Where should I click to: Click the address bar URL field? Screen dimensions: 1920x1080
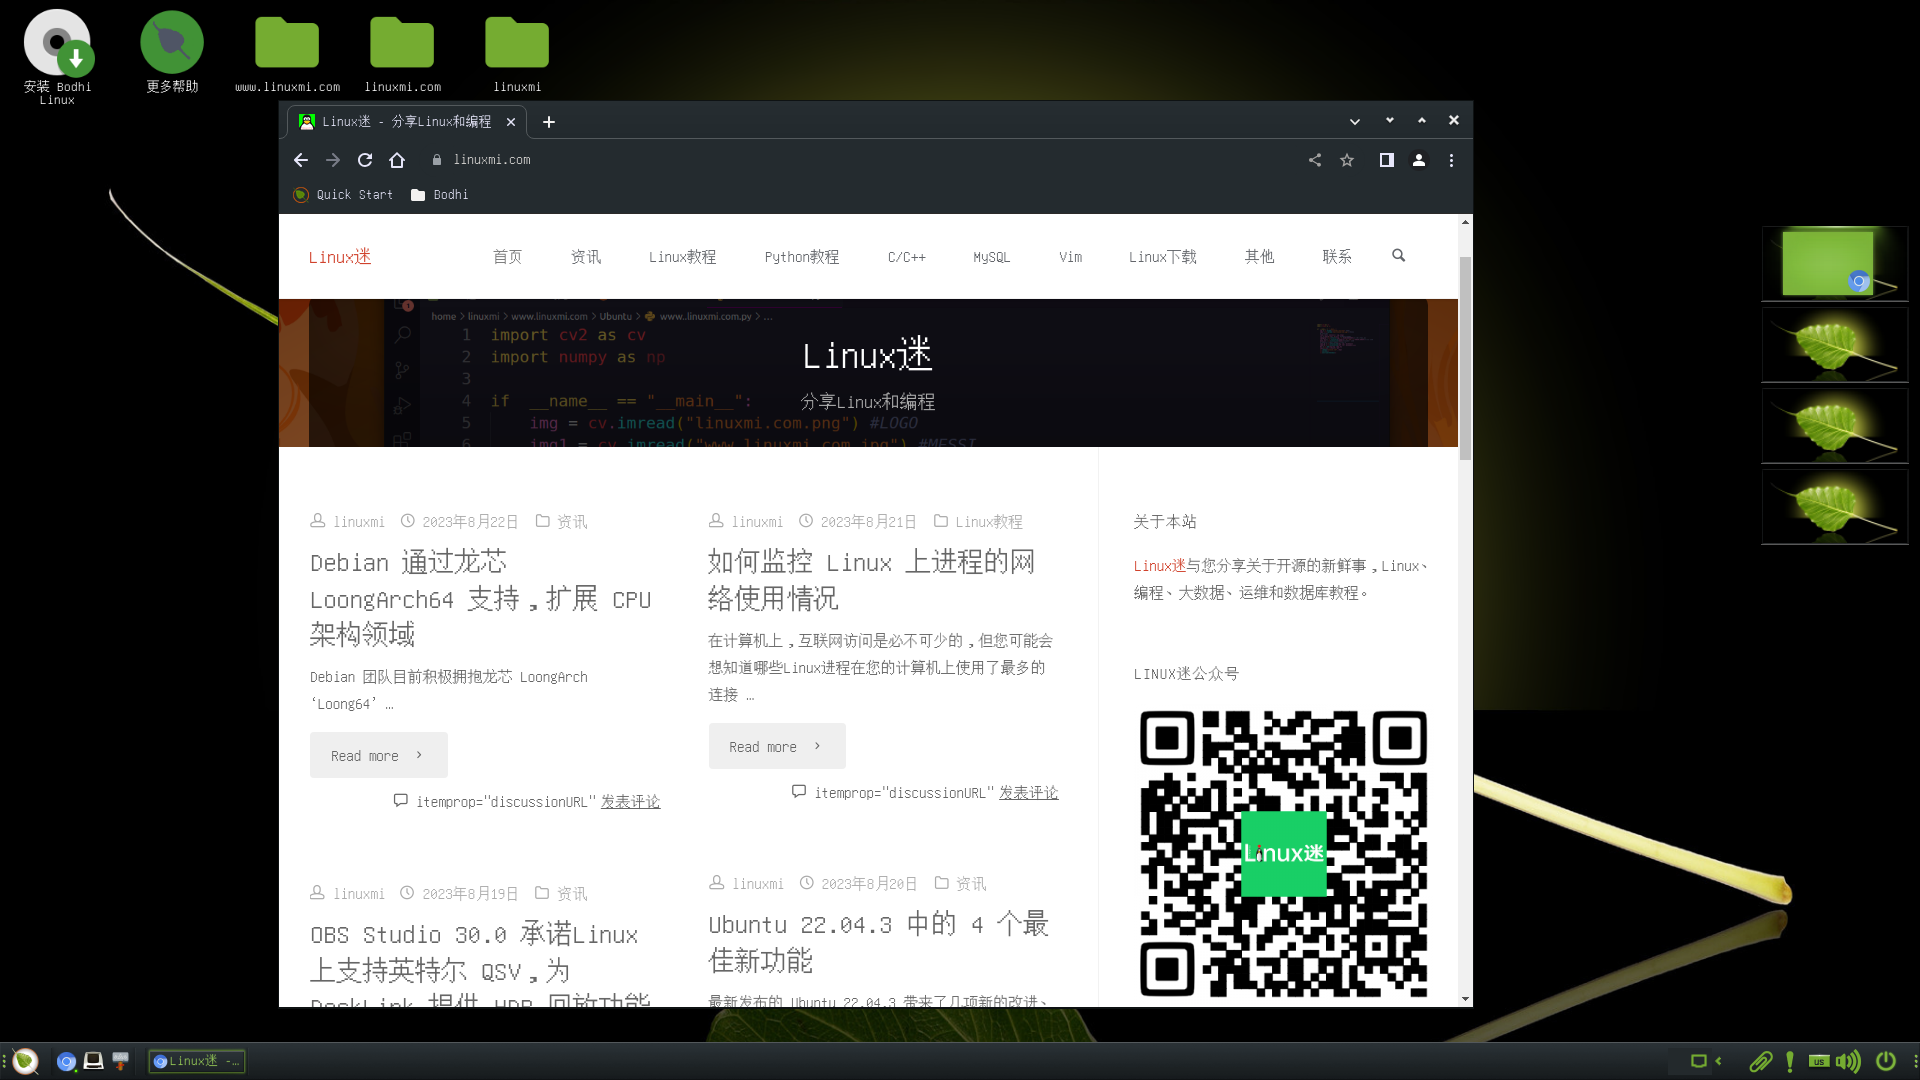(860, 160)
